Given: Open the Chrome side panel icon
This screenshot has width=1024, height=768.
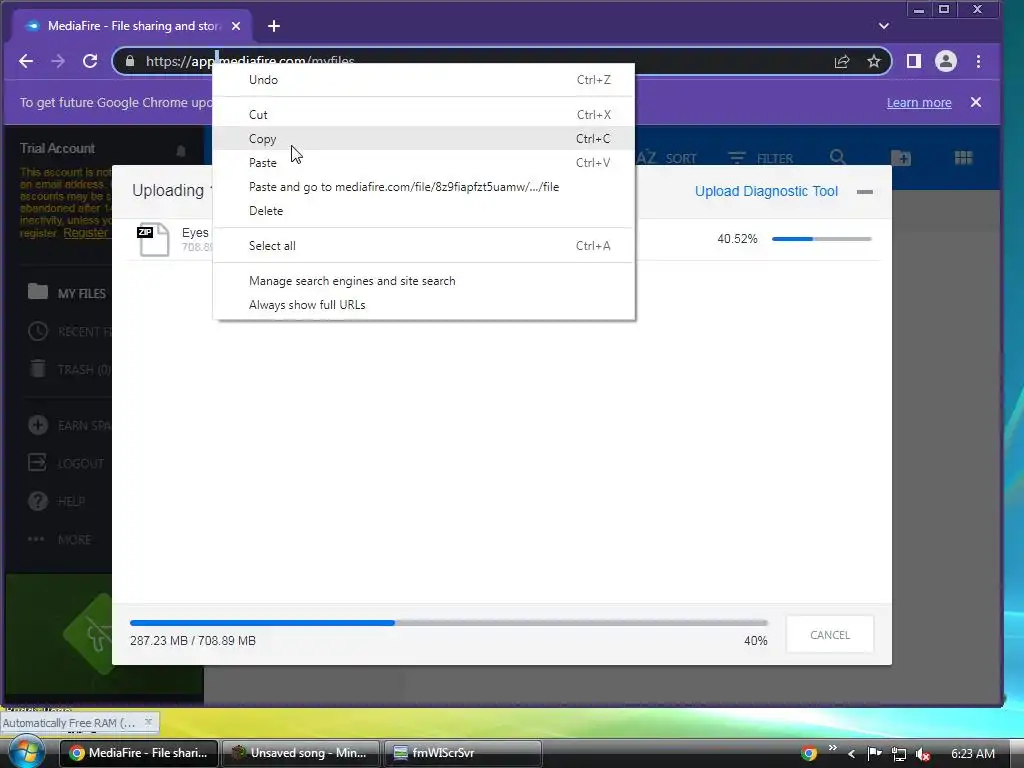Looking at the screenshot, I should 914,61.
